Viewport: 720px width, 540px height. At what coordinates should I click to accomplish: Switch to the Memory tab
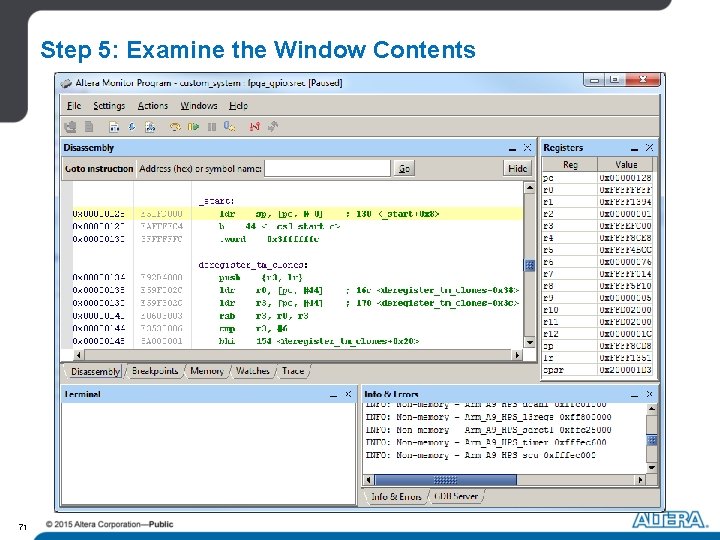(207, 371)
